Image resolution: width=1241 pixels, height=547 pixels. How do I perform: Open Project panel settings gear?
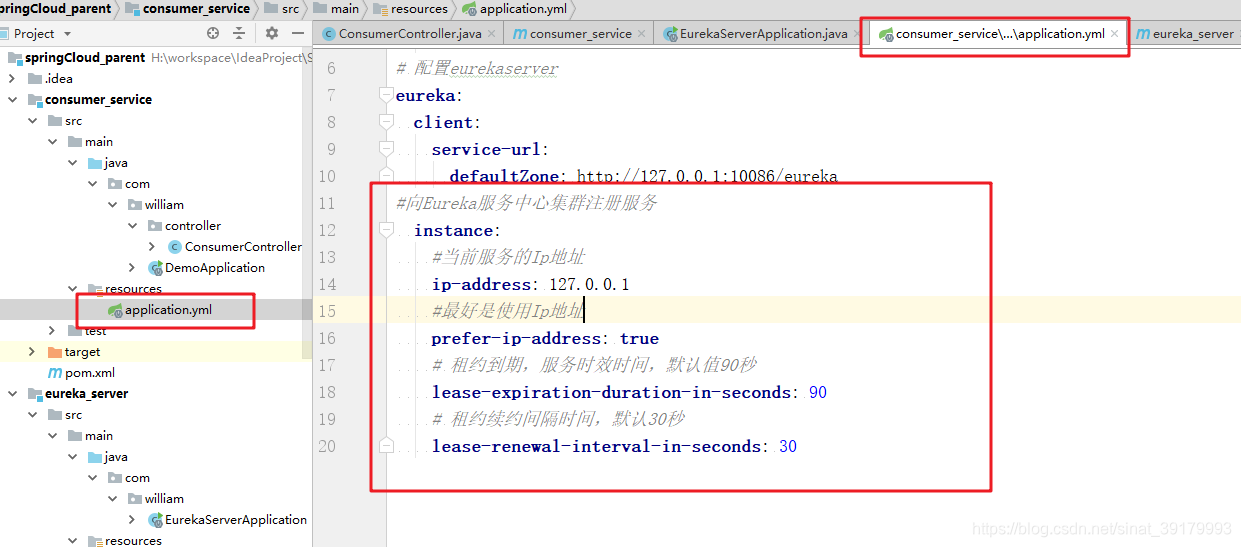tap(271, 33)
